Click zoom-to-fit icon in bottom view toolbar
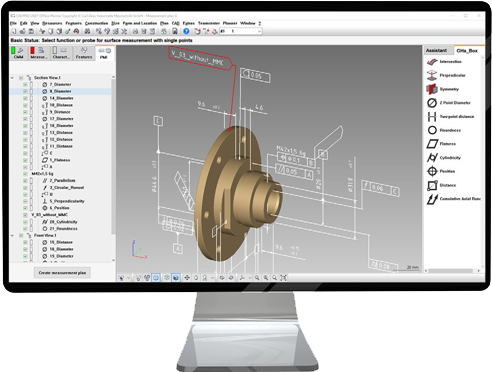 point(283,278)
